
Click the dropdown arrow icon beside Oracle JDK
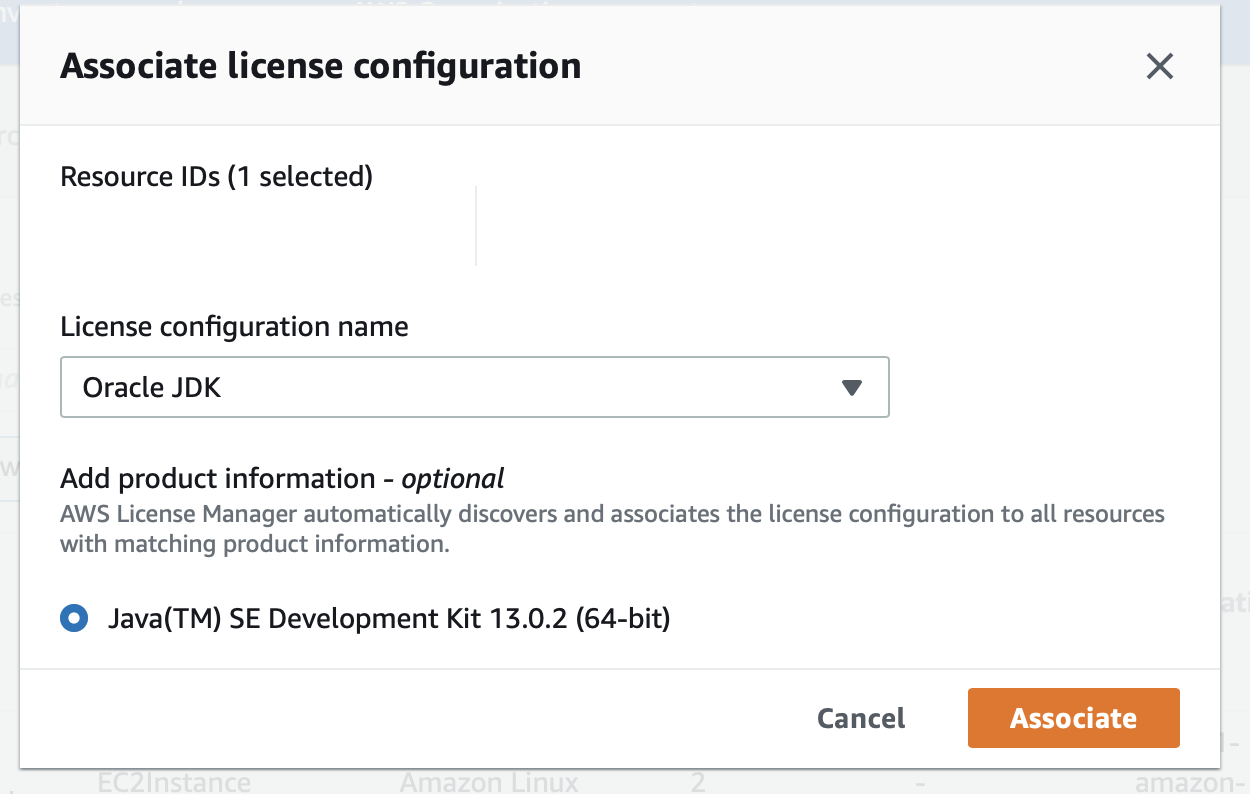[x=853, y=387]
